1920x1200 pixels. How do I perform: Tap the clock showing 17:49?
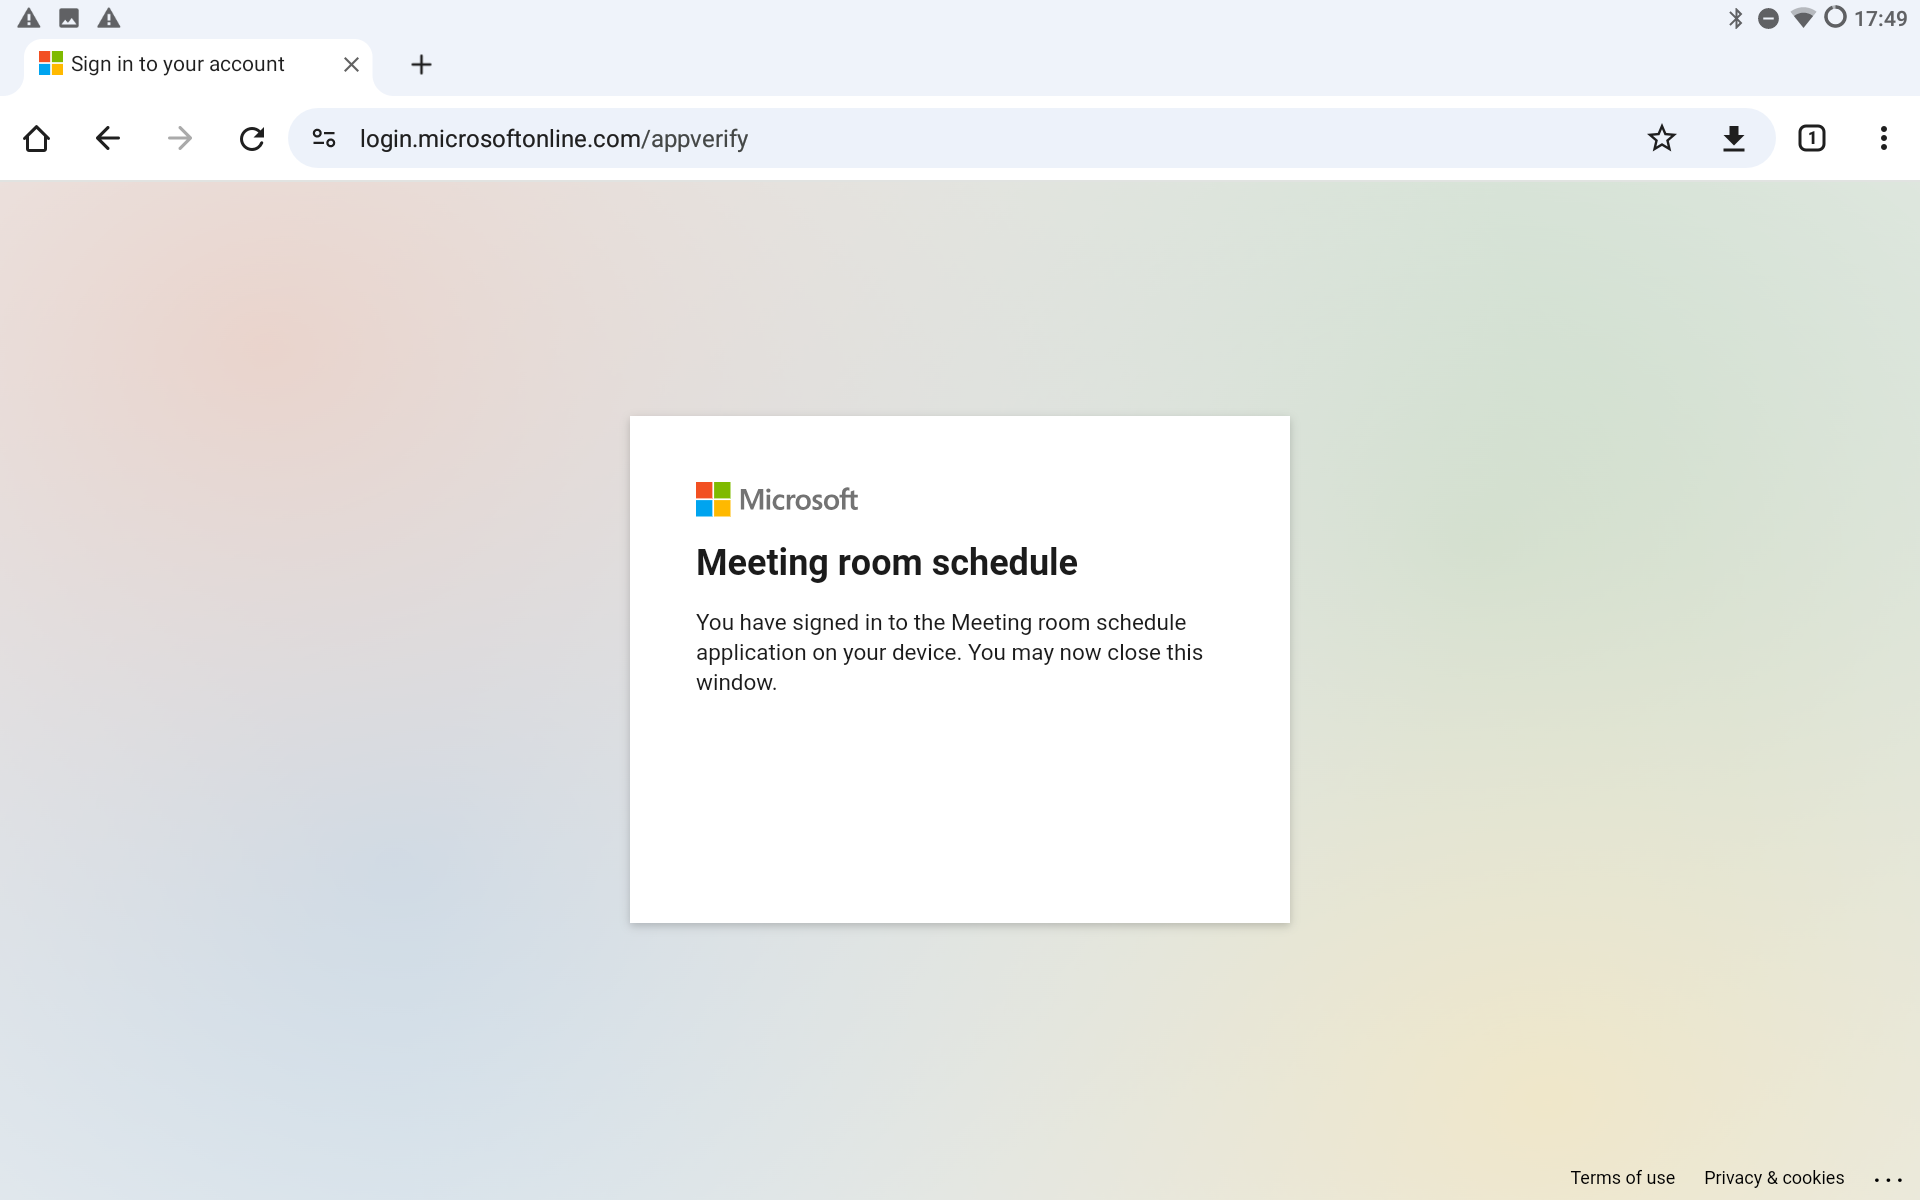(x=1880, y=18)
